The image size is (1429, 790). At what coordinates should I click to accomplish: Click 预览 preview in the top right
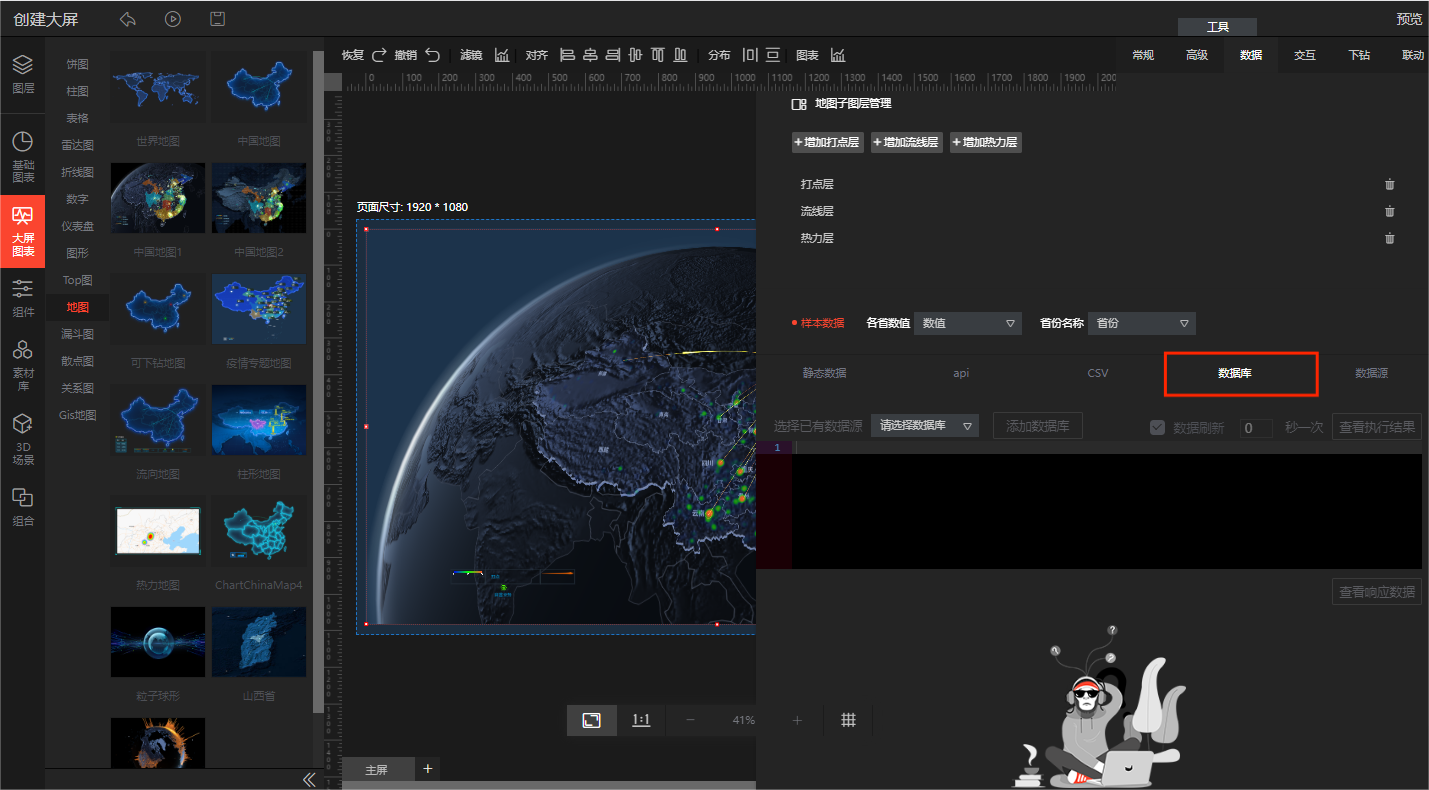click(1409, 19)
